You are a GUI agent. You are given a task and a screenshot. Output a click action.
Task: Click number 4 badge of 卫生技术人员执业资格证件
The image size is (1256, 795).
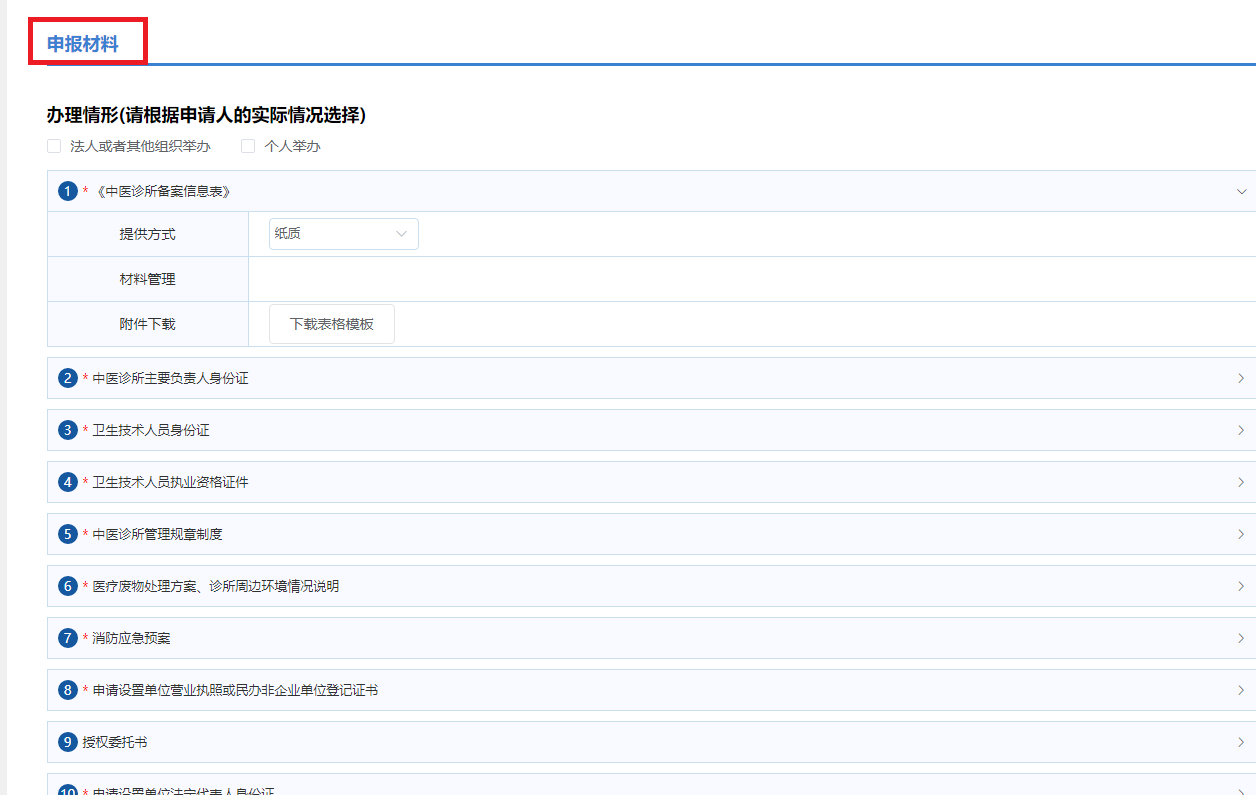point(67,482)
